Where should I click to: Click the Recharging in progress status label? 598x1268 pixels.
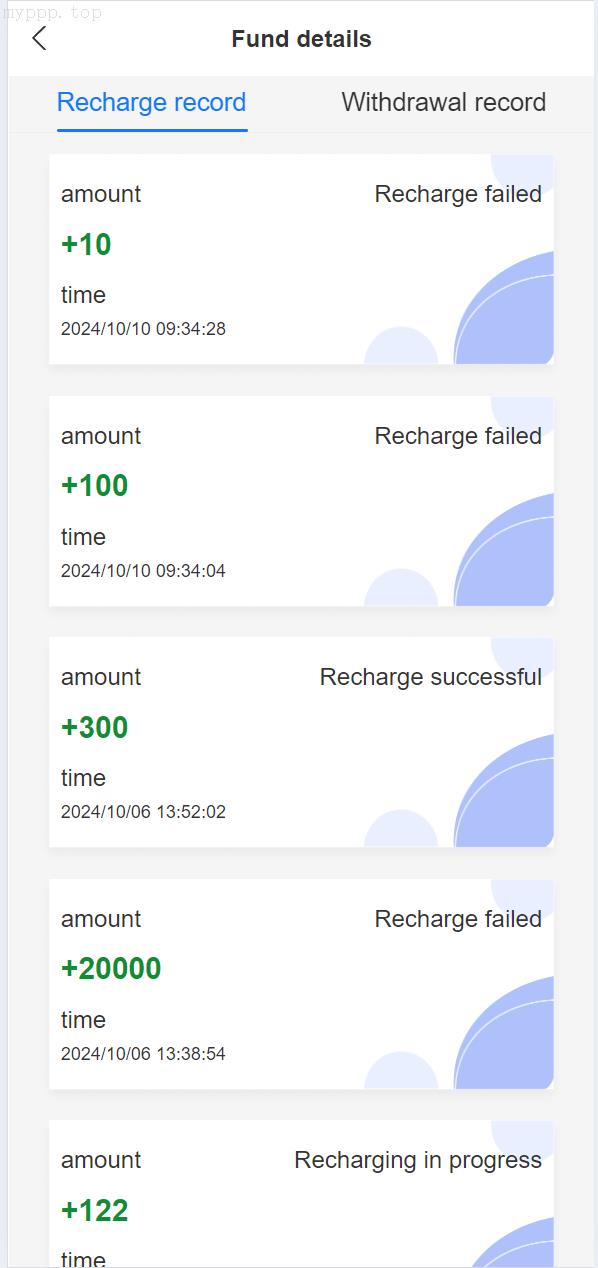point(418,1160)
